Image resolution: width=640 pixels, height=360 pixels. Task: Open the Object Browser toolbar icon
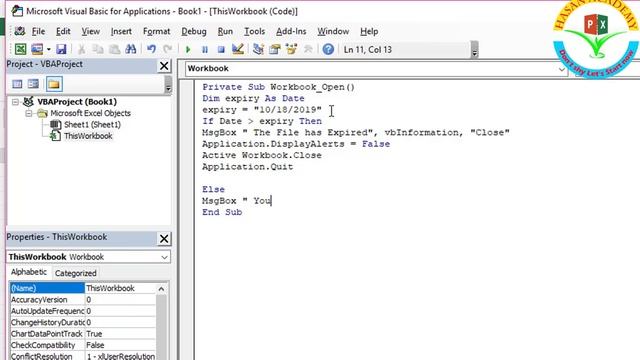tap(291, 49)
